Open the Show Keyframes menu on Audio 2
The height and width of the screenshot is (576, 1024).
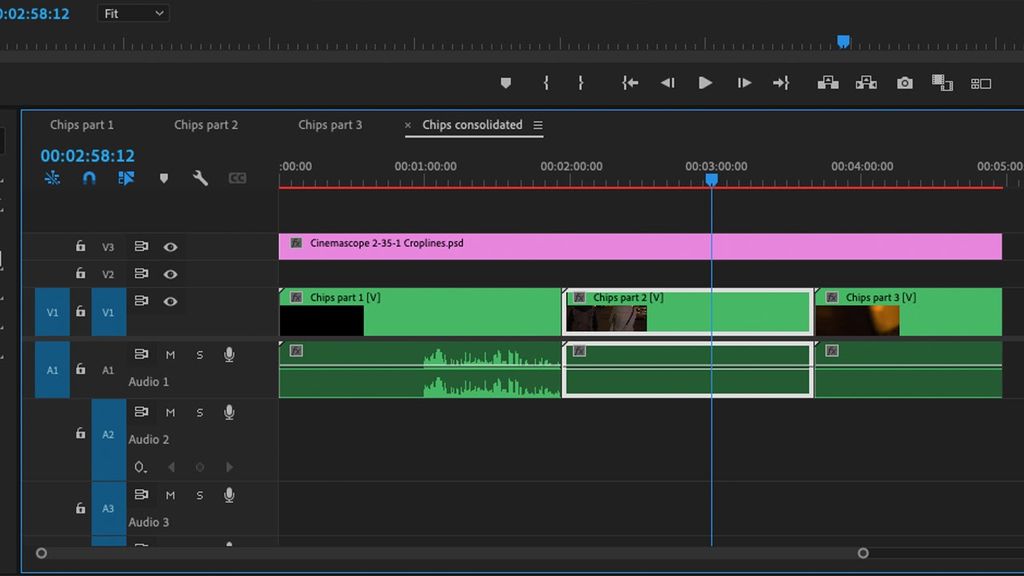(141, 467)
